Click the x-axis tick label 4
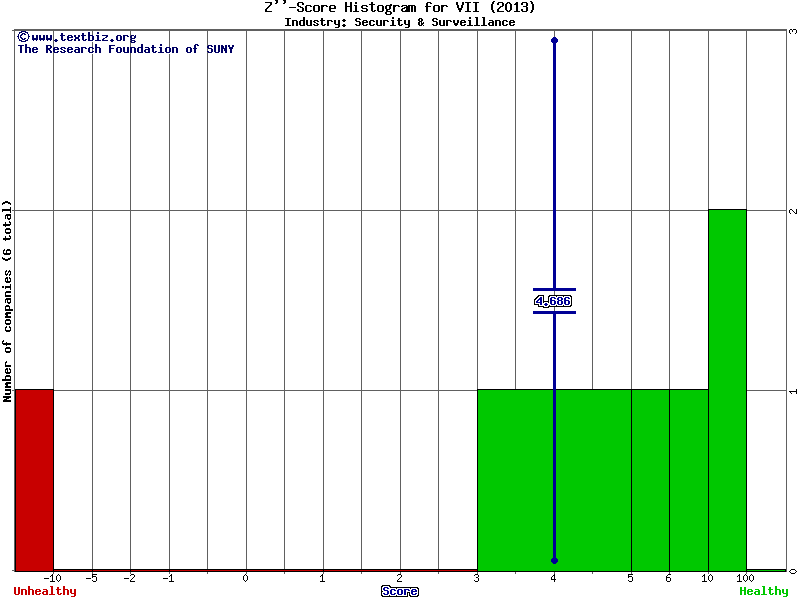800x600 pixels. 554,578
